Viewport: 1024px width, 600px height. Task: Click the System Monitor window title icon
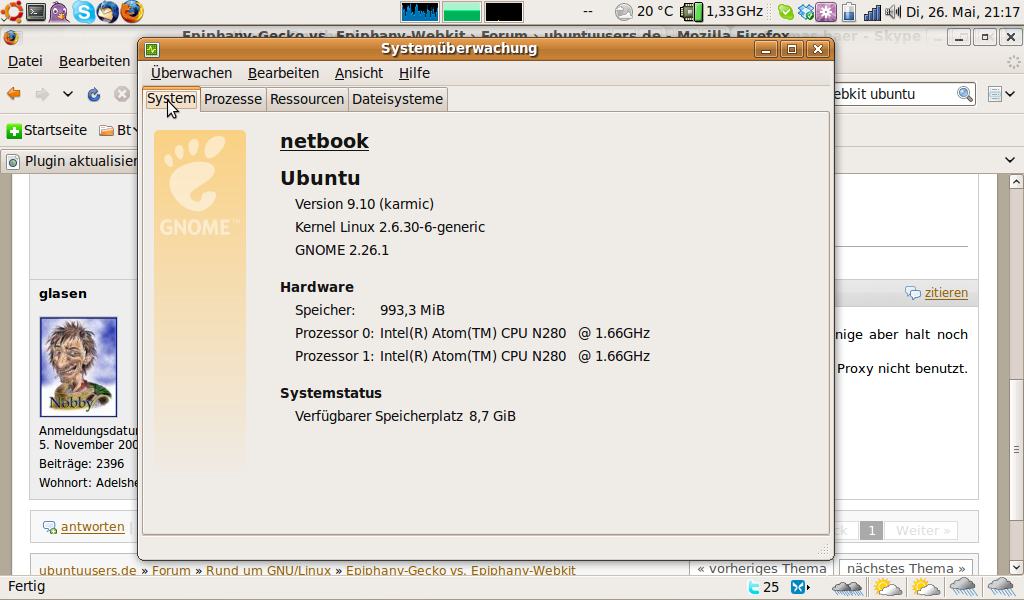point(152,50)
